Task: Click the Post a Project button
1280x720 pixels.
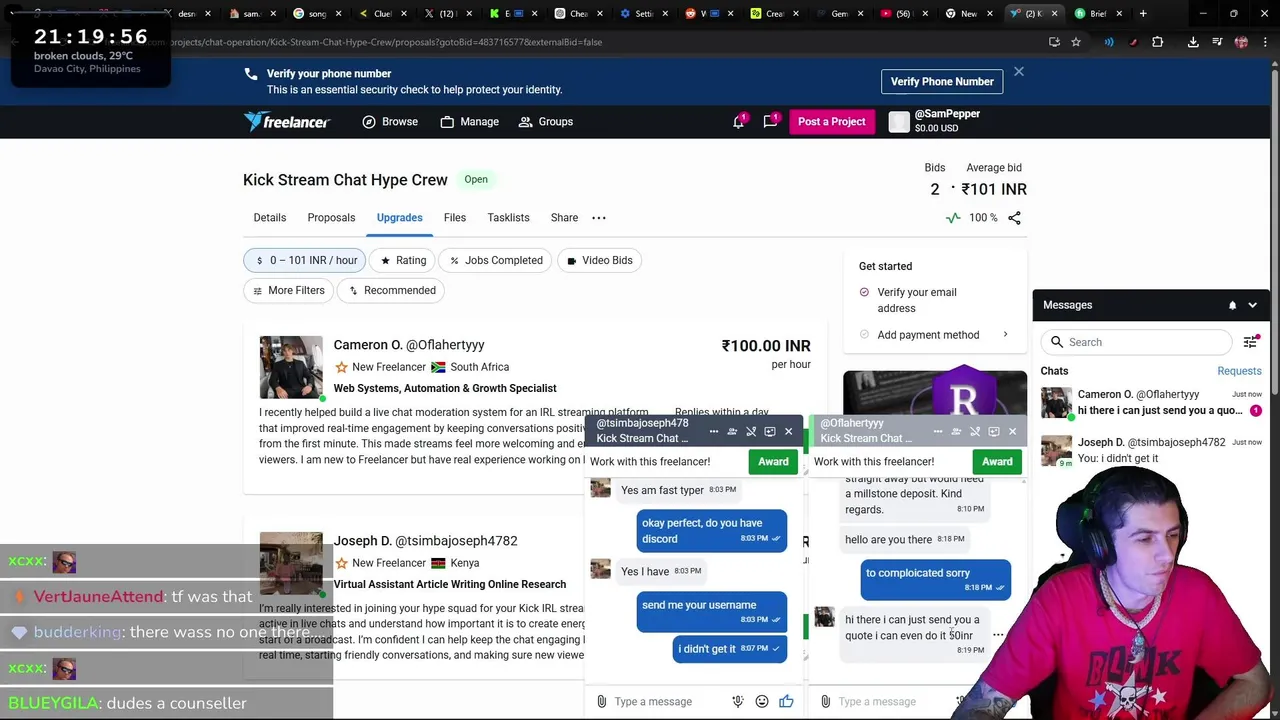Action: [x=831, y=121]
